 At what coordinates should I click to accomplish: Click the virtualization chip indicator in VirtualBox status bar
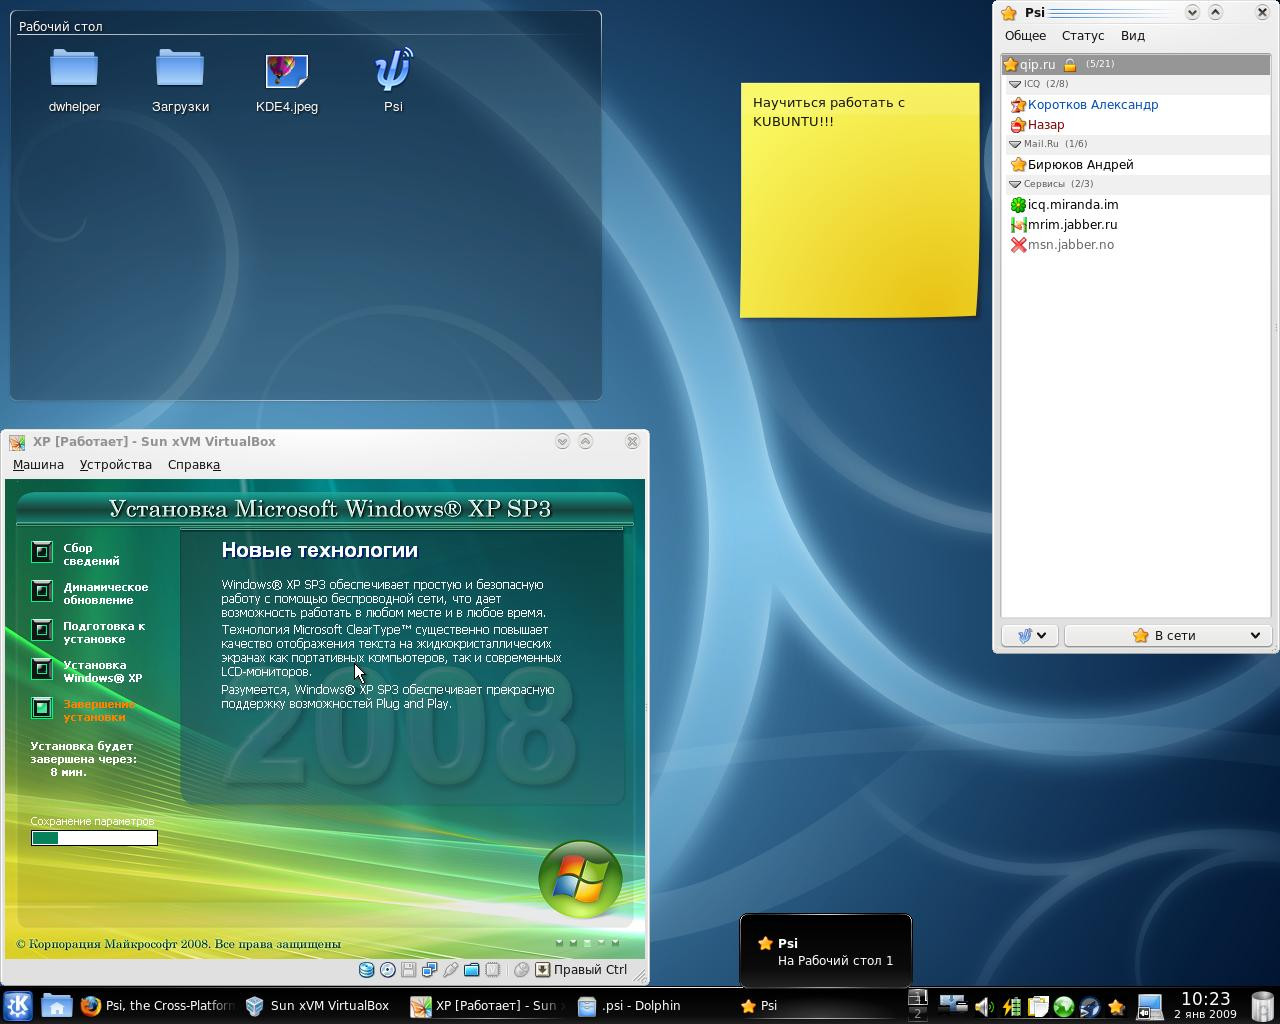(492, 969)
